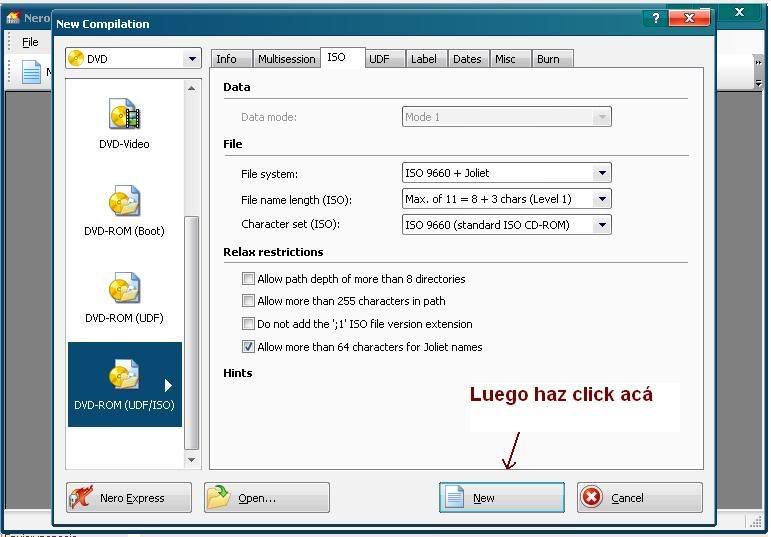The image size is (771, 537).
Task: Uncheck Allow more than 64 characters for Joliet
Action: point(248,347)
